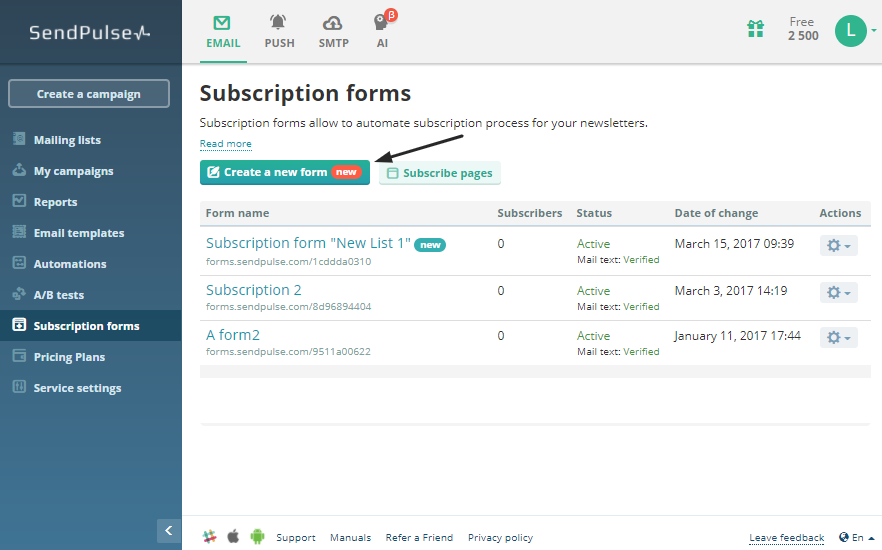Screen dimensions: 882x550
Task: Click the Subscribers column header
Action: pyautogui.click(x=530, y=213)
